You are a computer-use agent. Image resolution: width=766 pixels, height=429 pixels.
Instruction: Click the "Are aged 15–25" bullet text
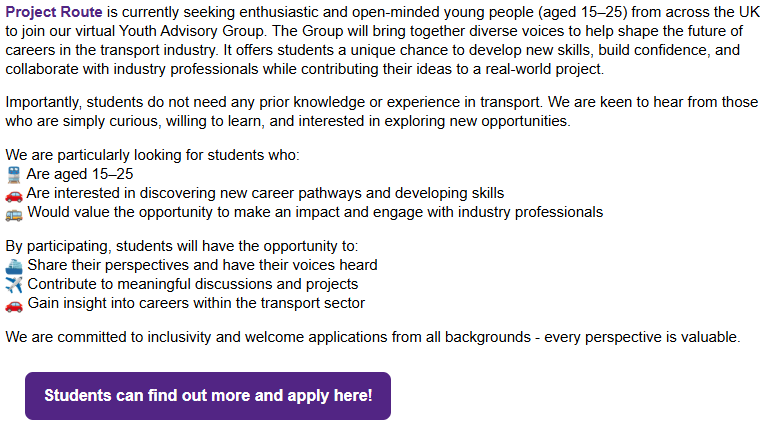pos(80,174)
